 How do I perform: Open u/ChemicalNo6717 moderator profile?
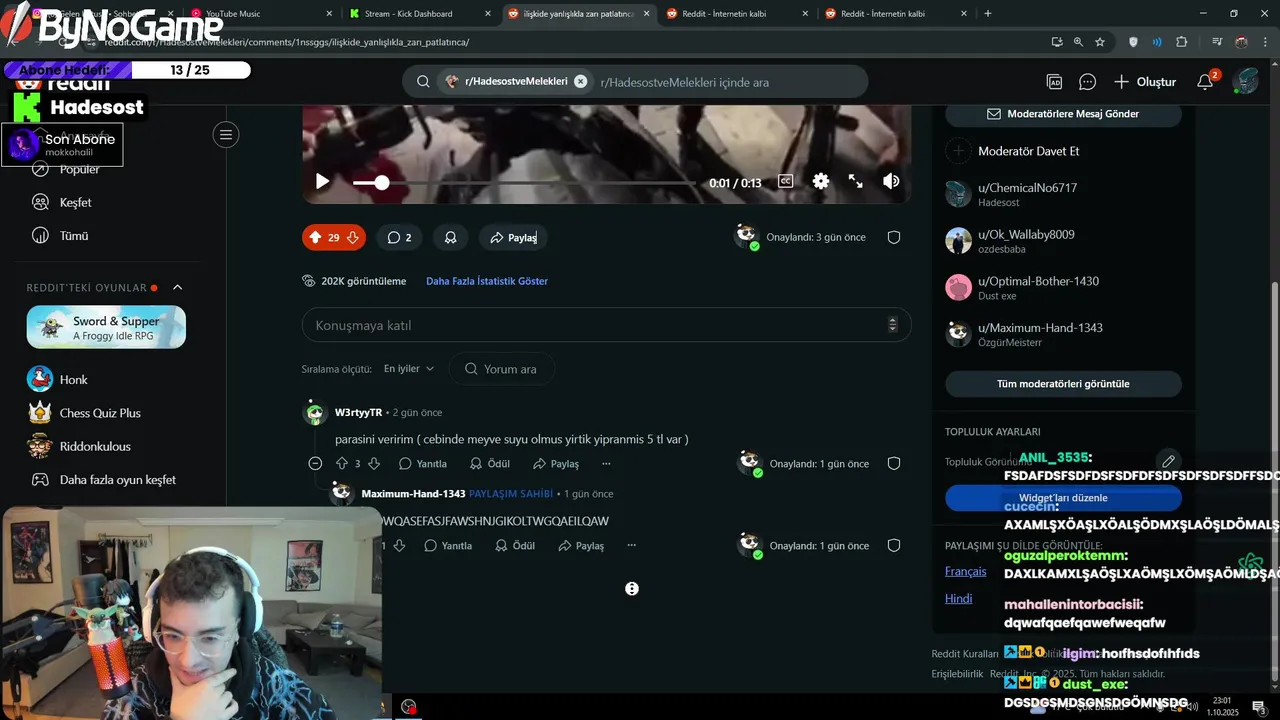[1027, 188]
